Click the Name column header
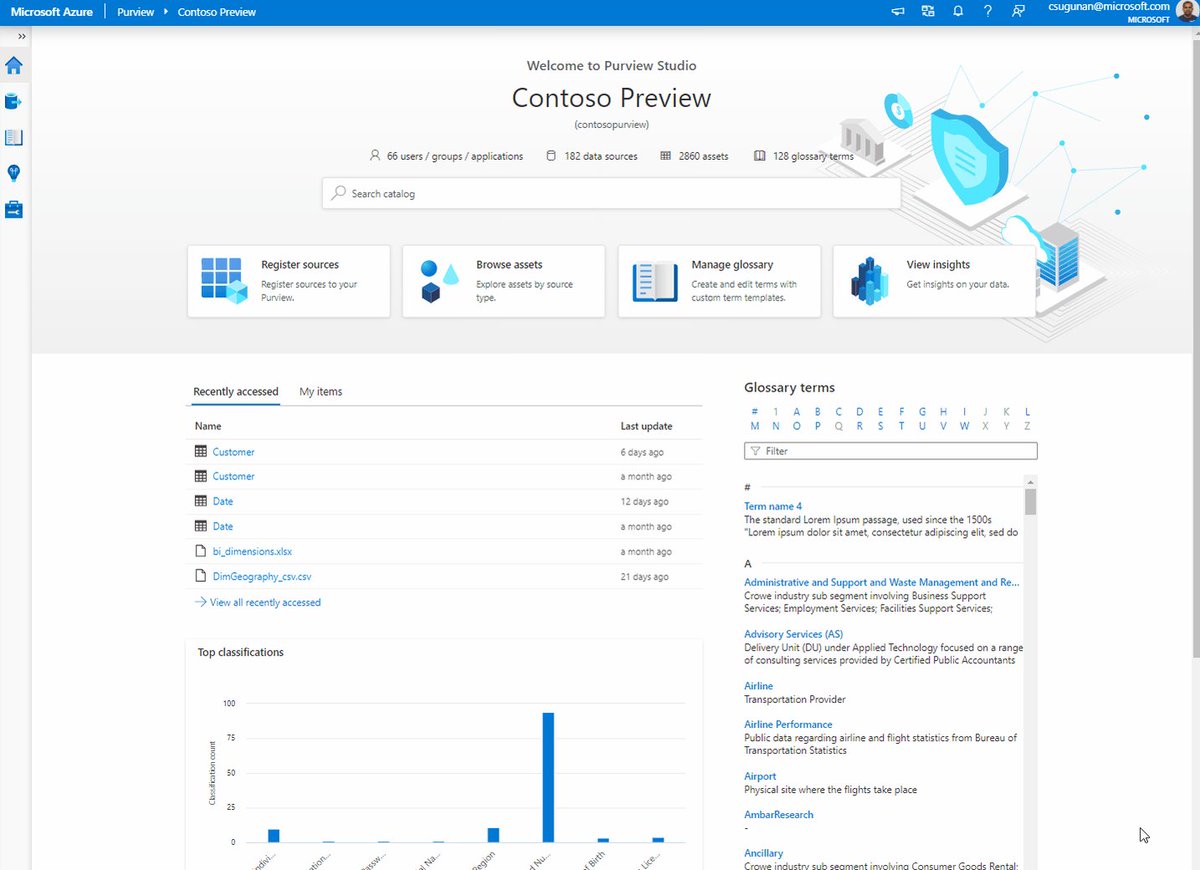 [208, 426]
